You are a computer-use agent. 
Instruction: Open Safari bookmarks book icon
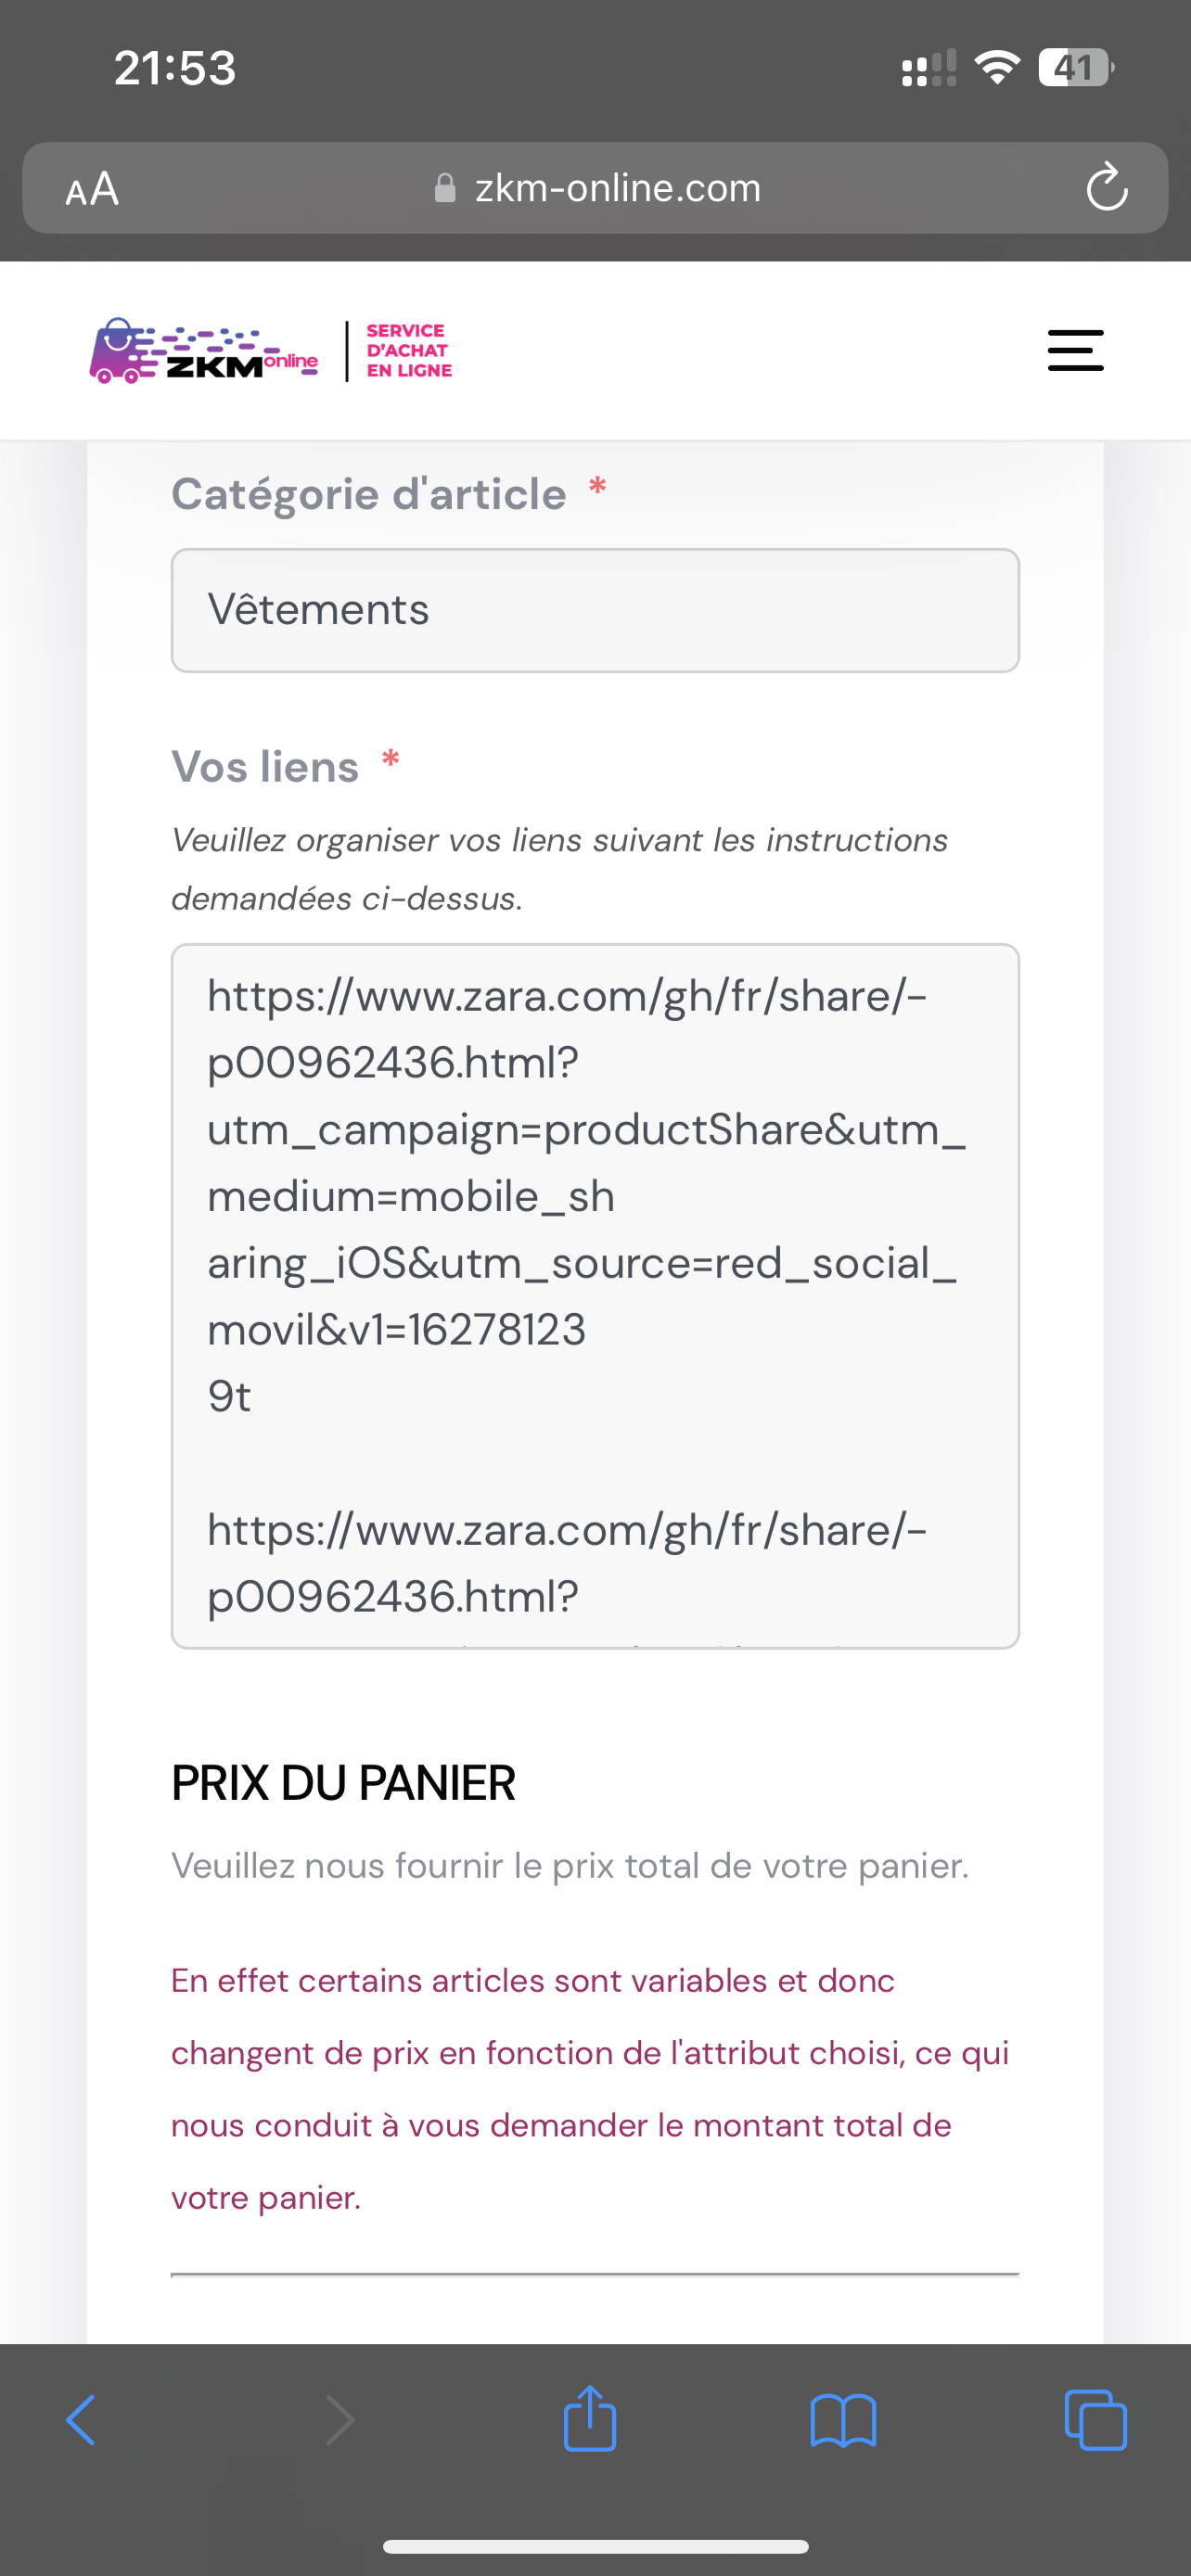(x=843, y=2420)
